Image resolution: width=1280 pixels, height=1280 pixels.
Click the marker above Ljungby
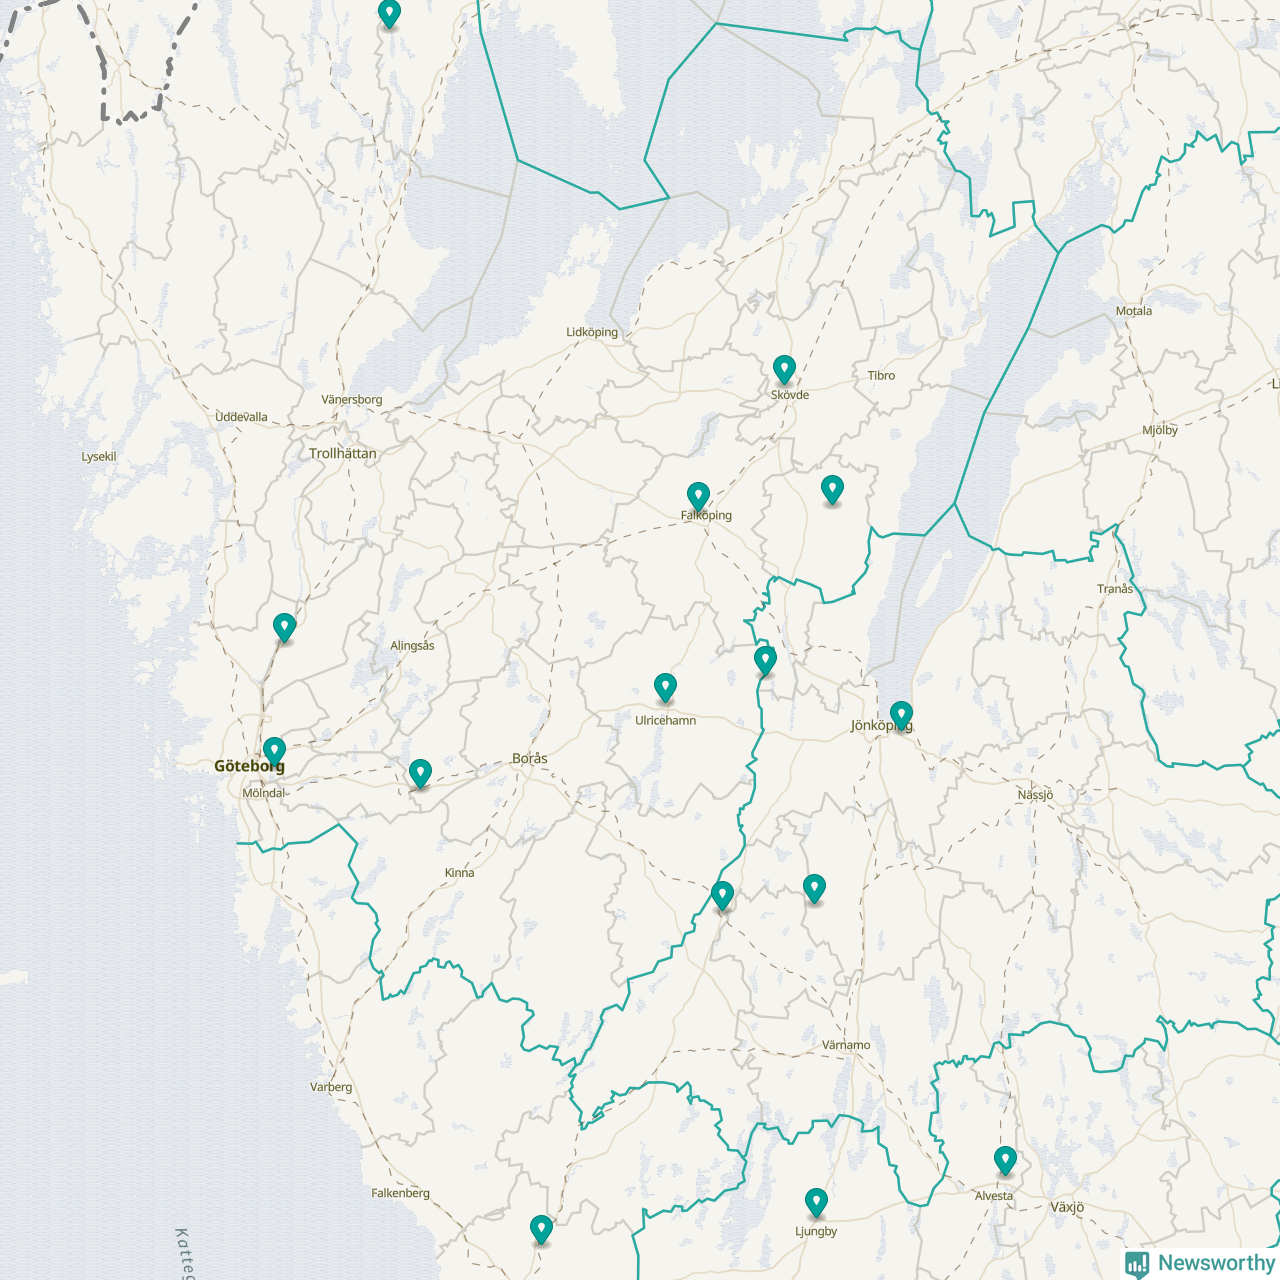(816, 1202)
